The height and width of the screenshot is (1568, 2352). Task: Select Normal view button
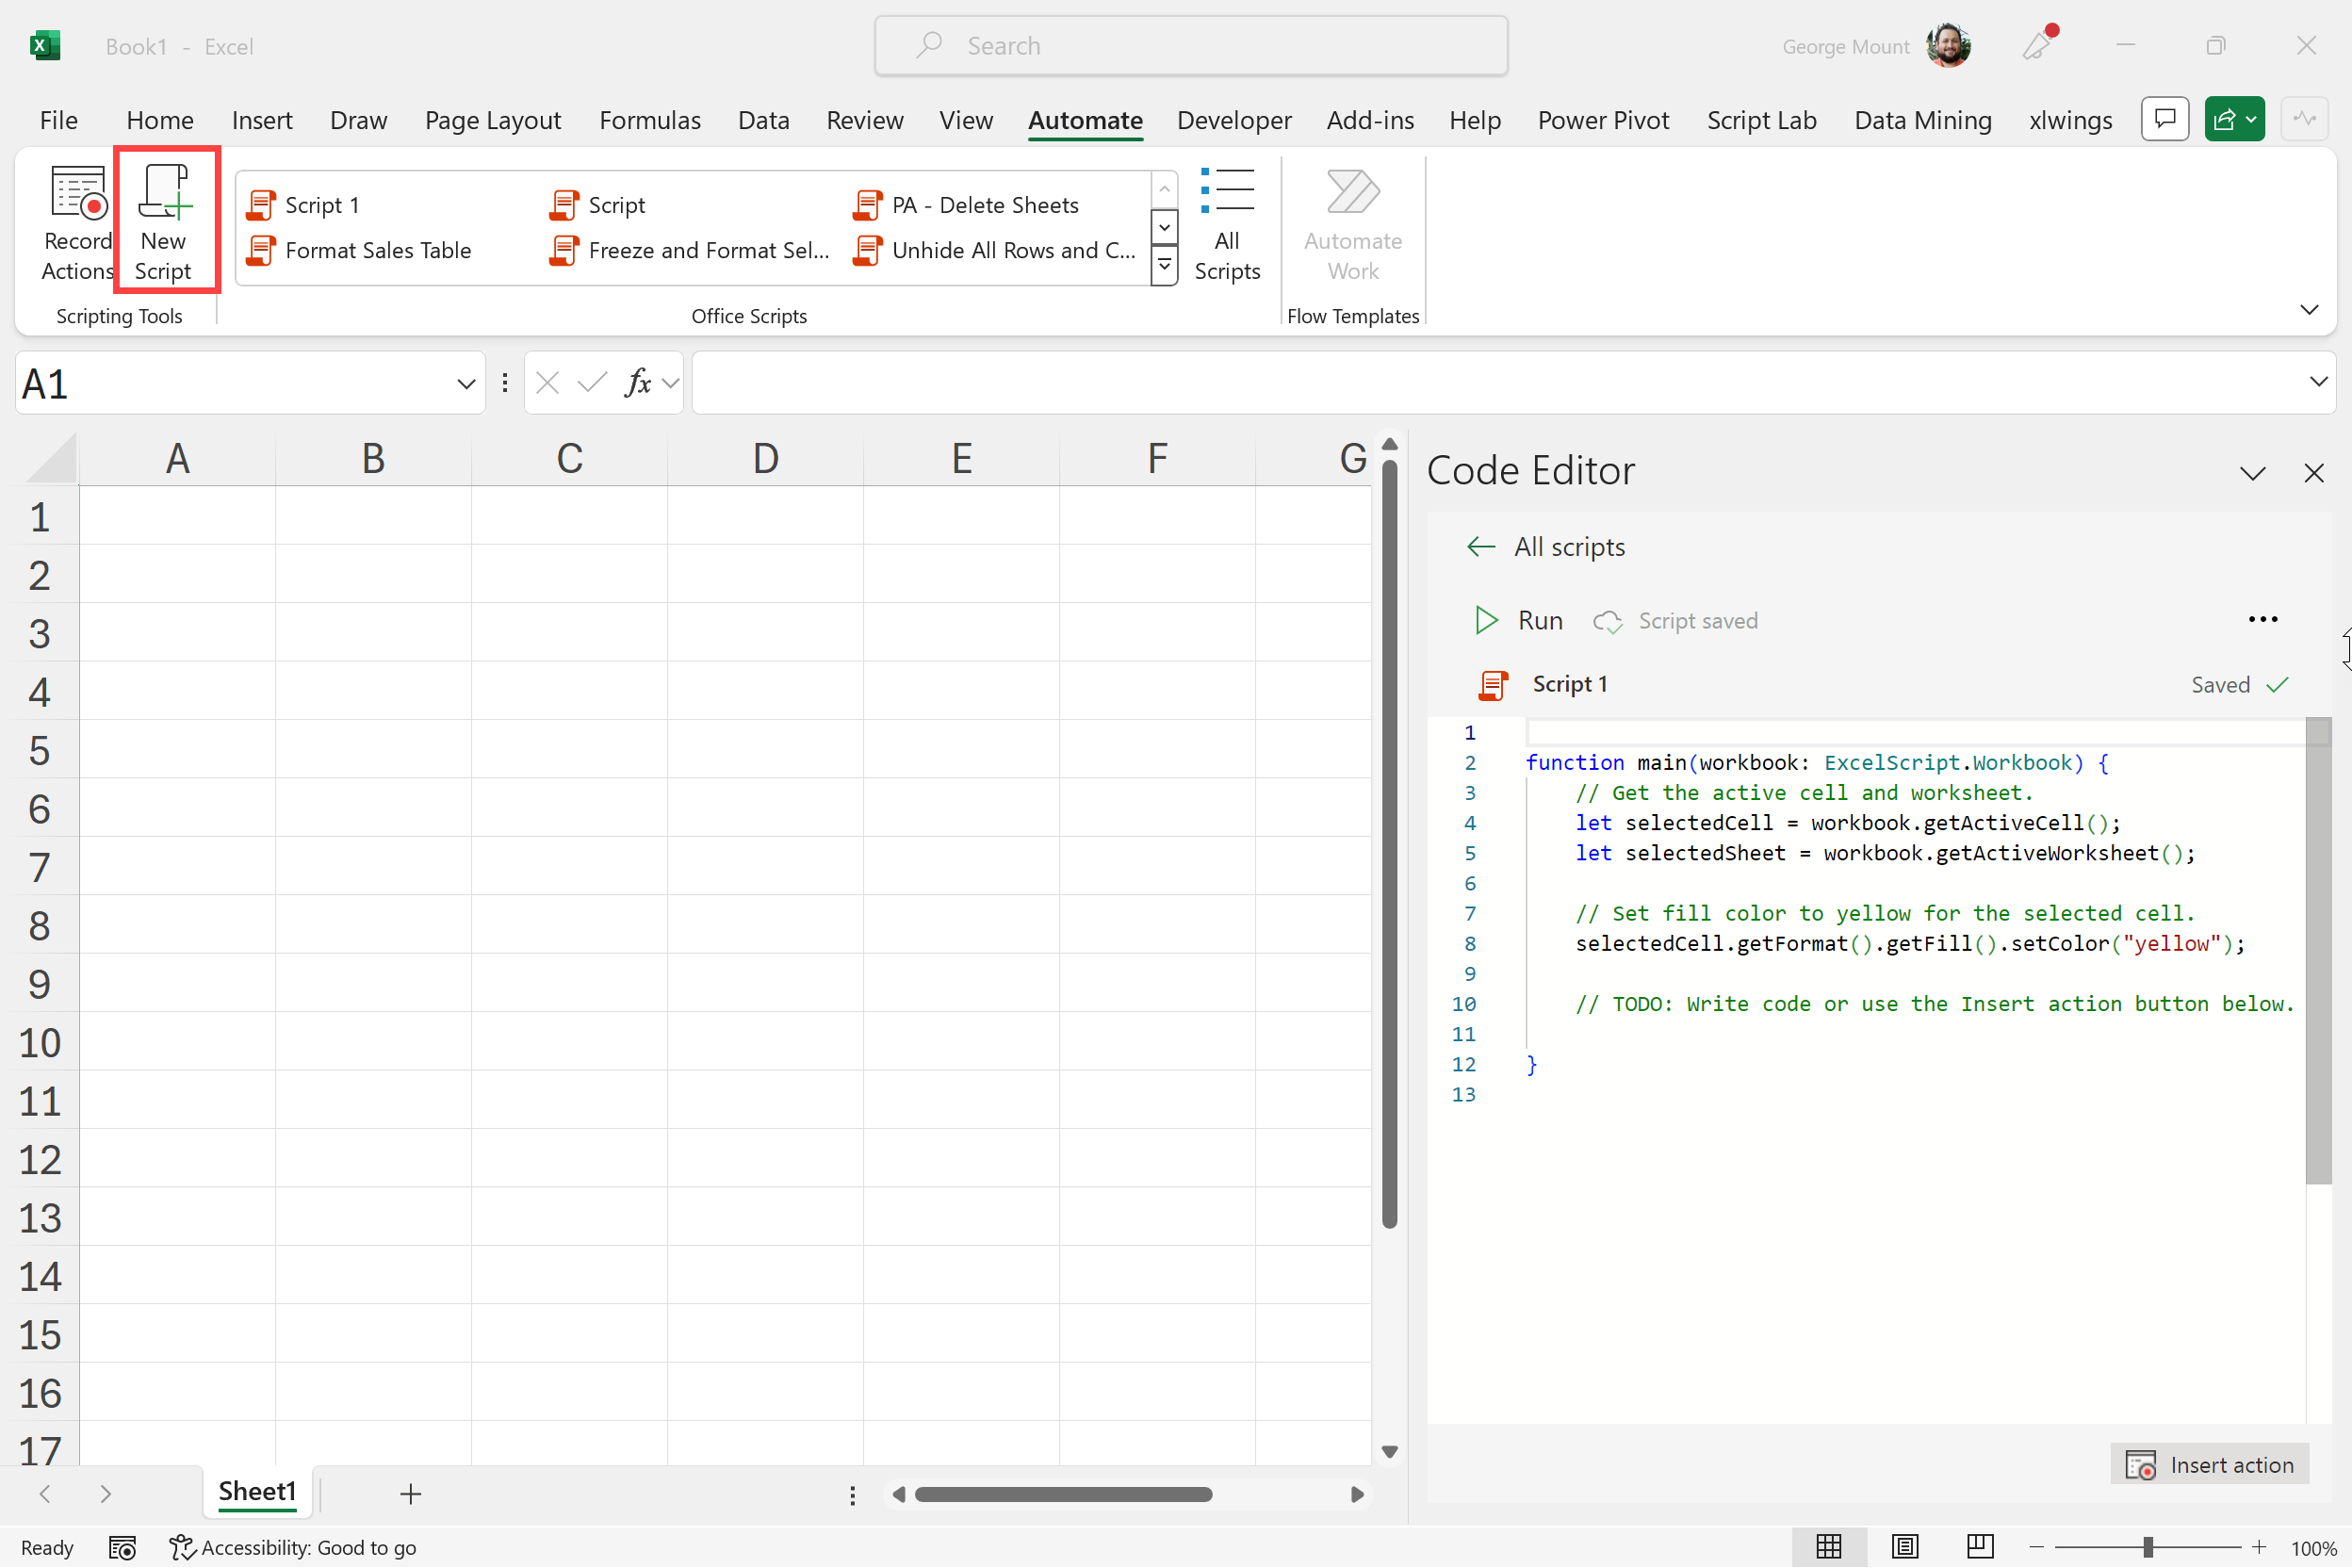click(1829, 1547)
